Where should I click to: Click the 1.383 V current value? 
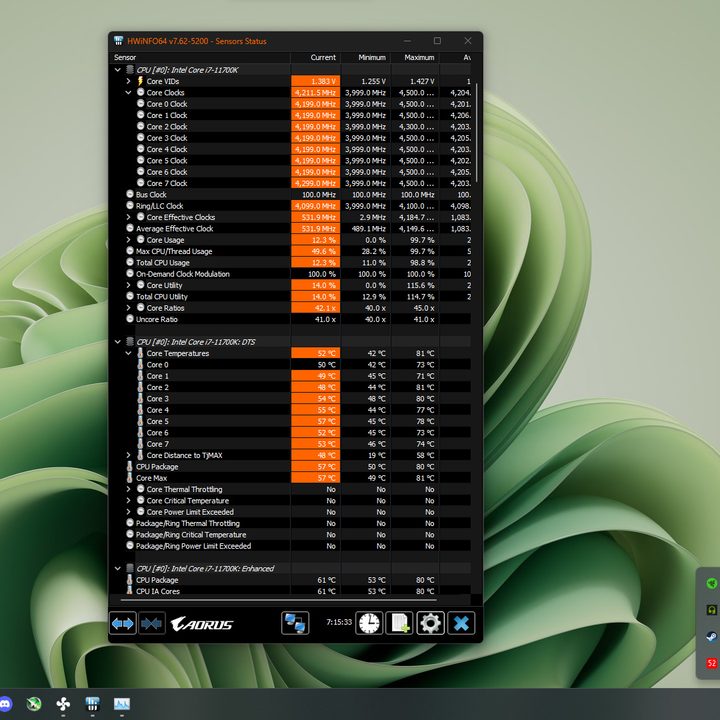[x=315, y=81]
